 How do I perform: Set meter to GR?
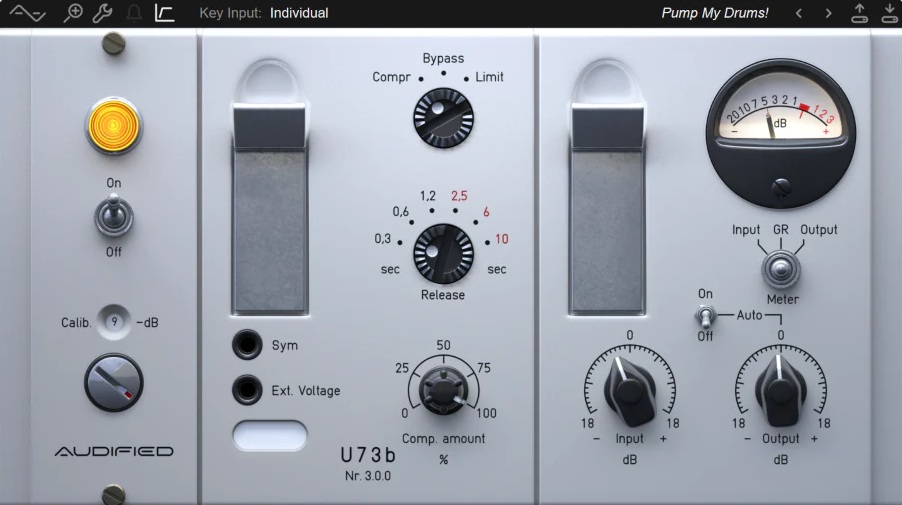[781, 229]
